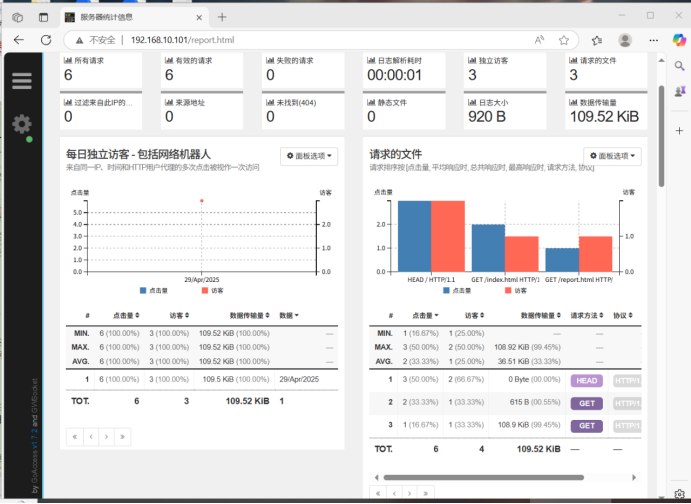
Task: Open the browser profile avatar
Action: point(625,40)
